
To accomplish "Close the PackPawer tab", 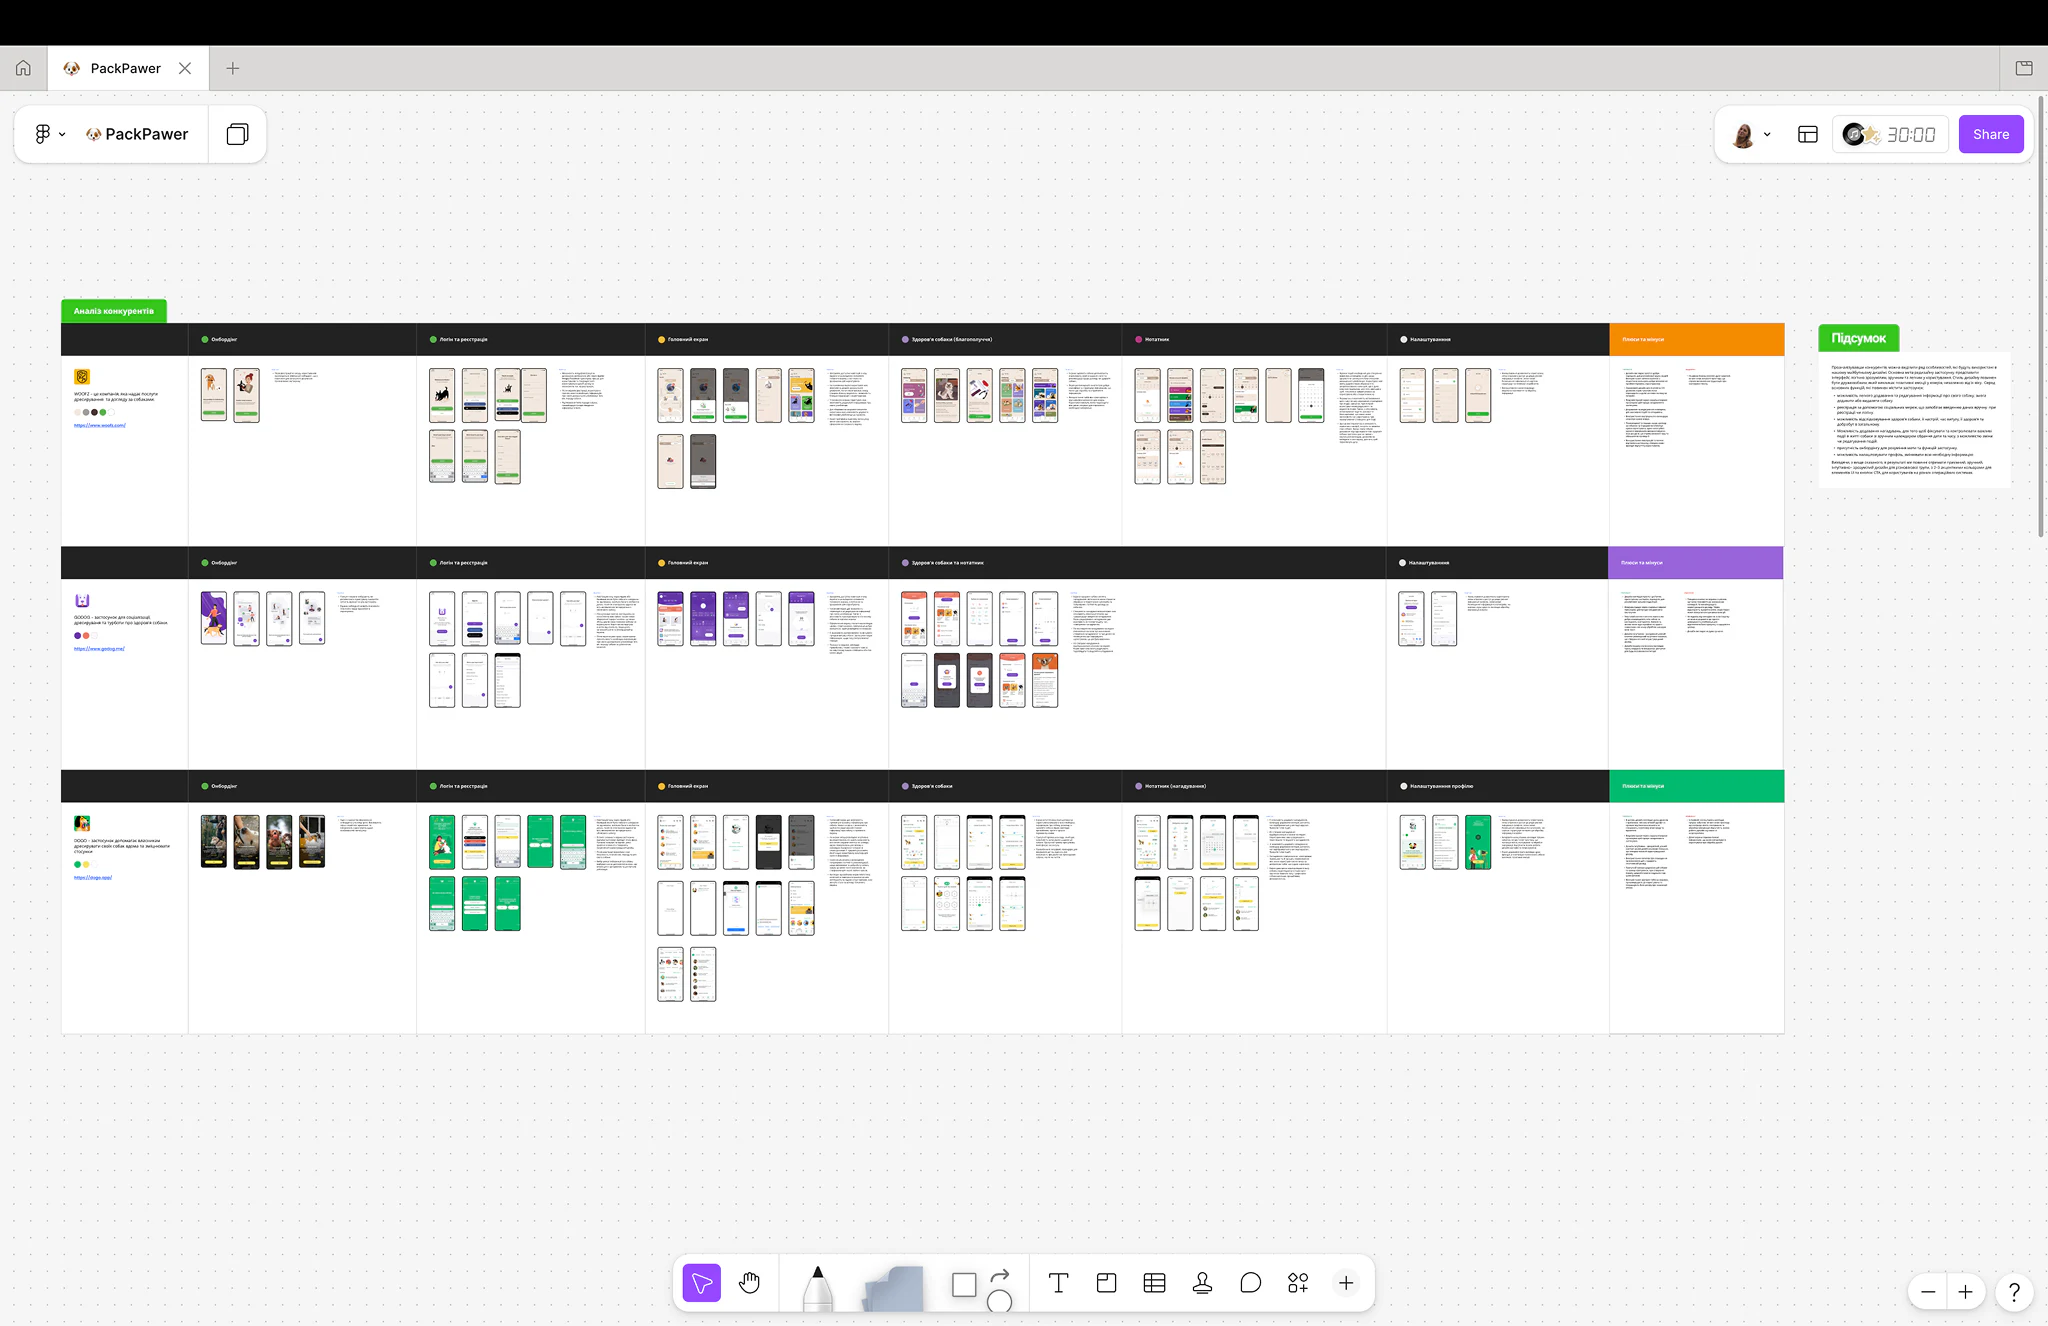I will click(x=185, y=68).
